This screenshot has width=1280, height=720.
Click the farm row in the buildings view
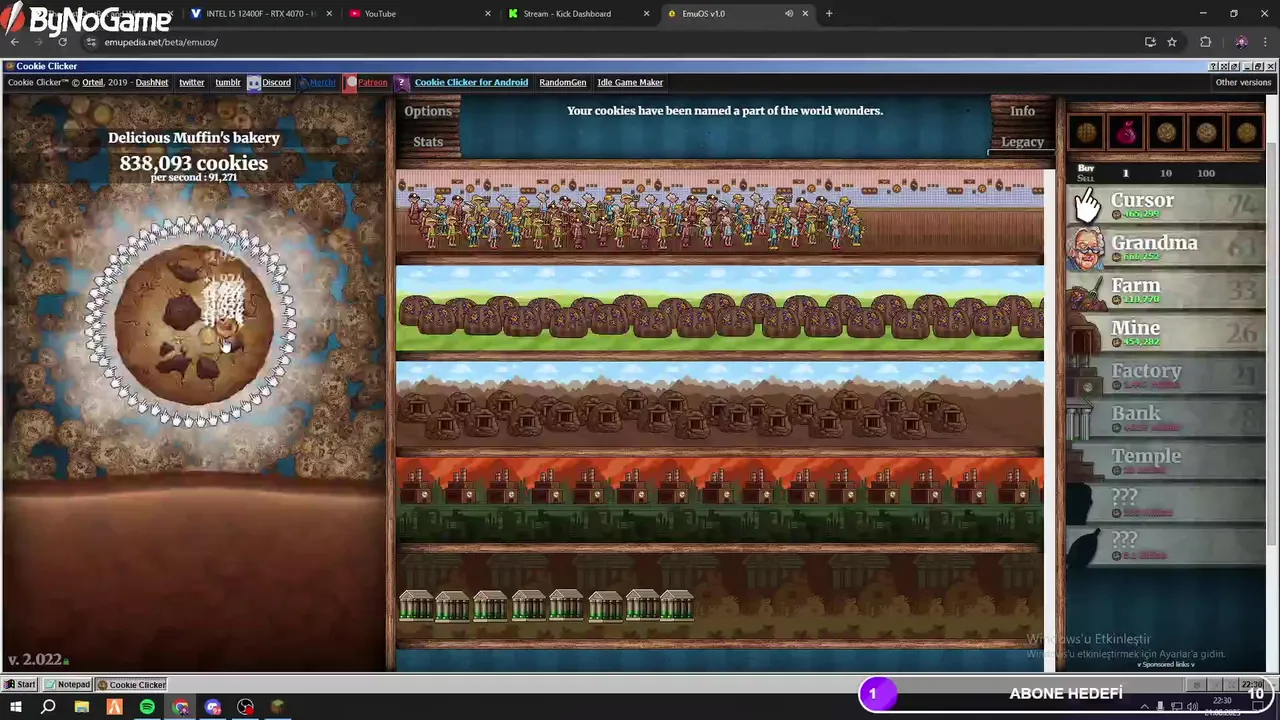click(719, 309)
